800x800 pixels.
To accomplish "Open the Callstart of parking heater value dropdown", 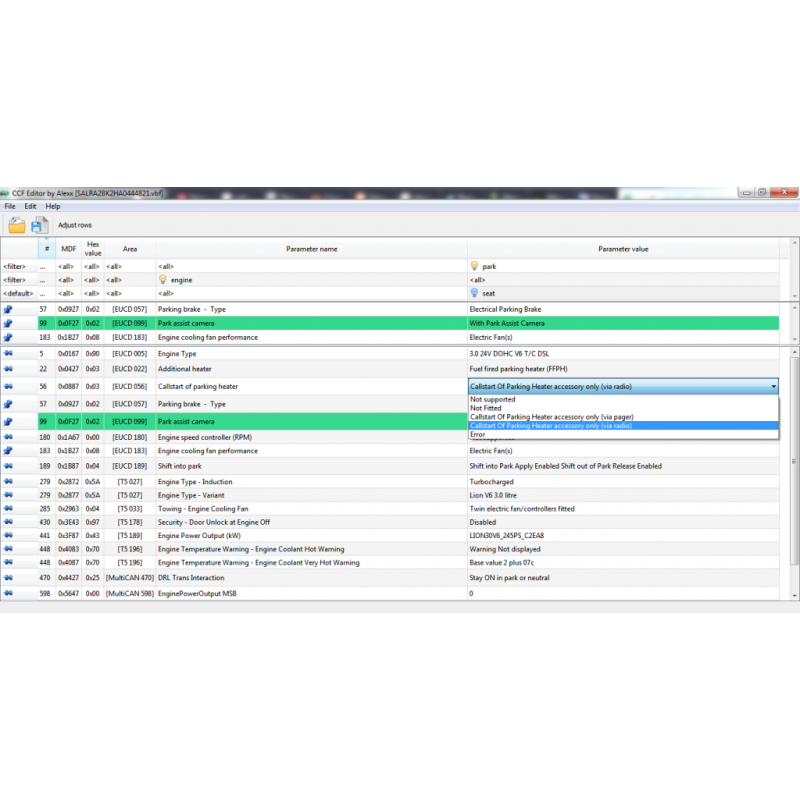I will point(775,386).
